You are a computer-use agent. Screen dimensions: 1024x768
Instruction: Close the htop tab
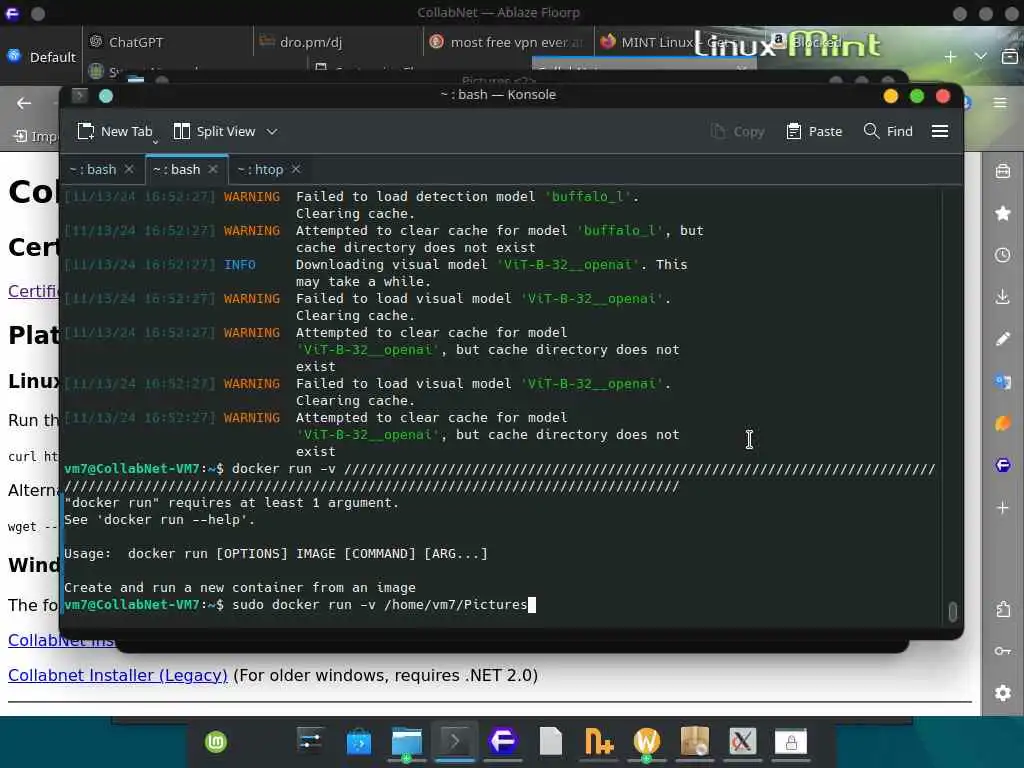(296, 169)
